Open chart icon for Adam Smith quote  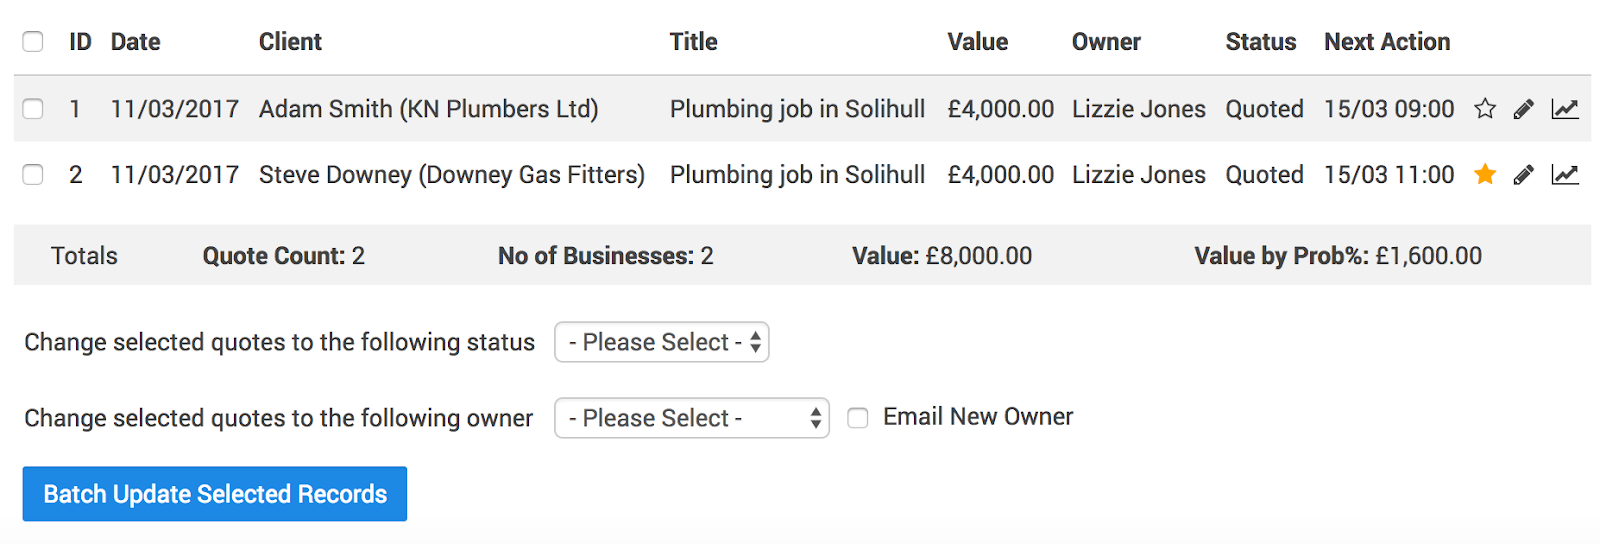coord(1565,109)
